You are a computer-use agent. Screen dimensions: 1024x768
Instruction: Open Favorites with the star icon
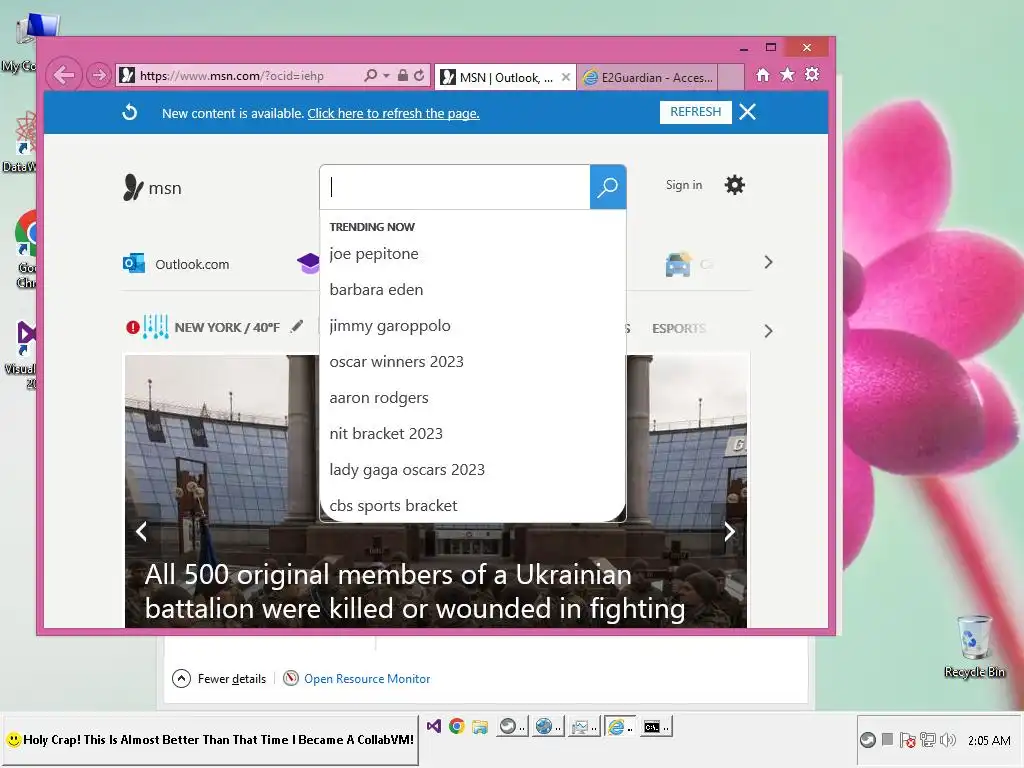pos(788,74)
